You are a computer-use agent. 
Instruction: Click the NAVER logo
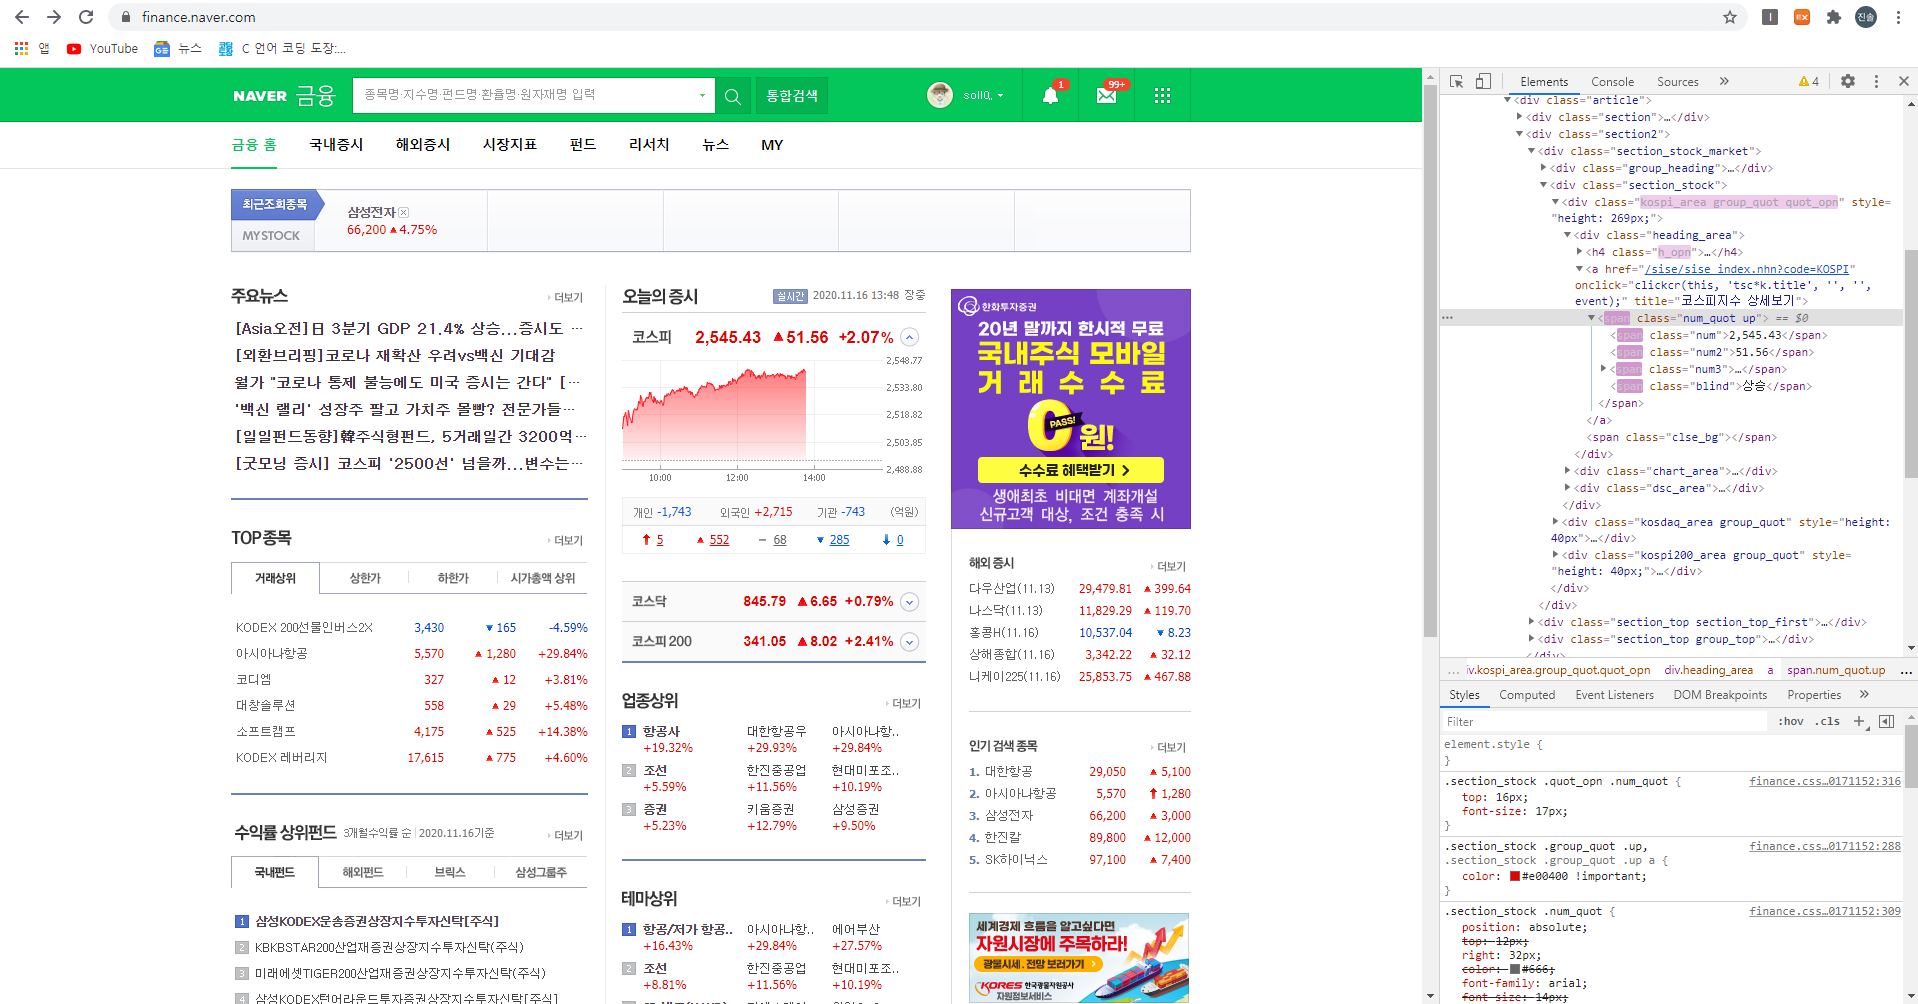[260, 96]
